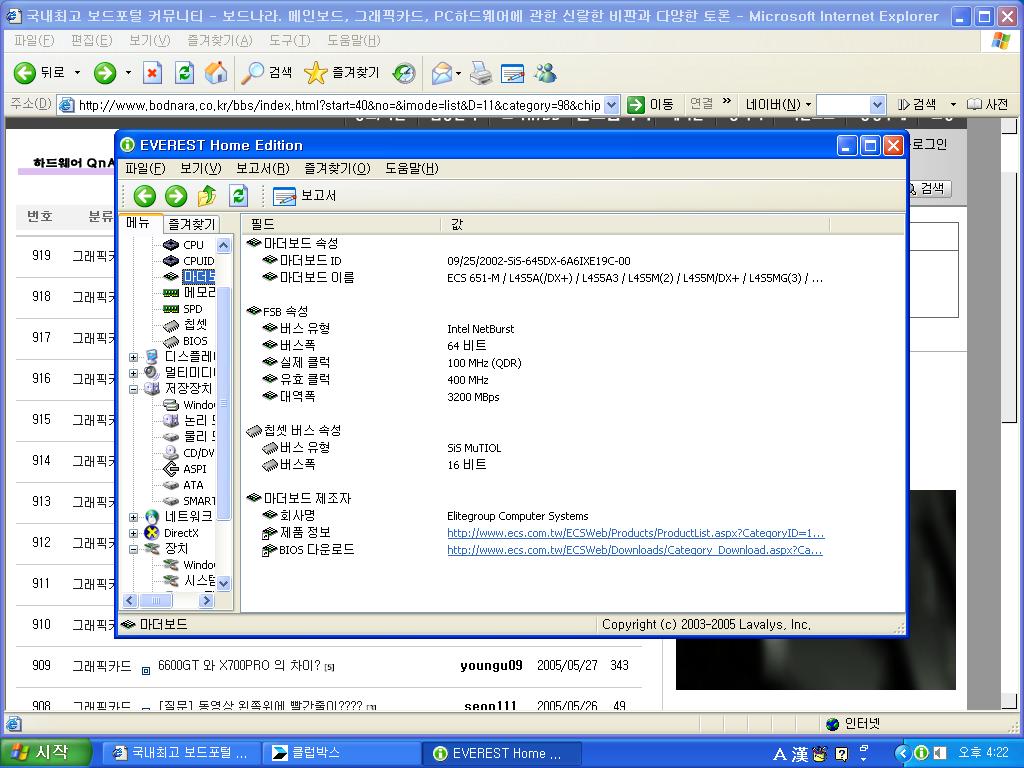Go to the Internet Explorer home page
This screenshot has height=768, width=1024.
(x=216, y=72)
